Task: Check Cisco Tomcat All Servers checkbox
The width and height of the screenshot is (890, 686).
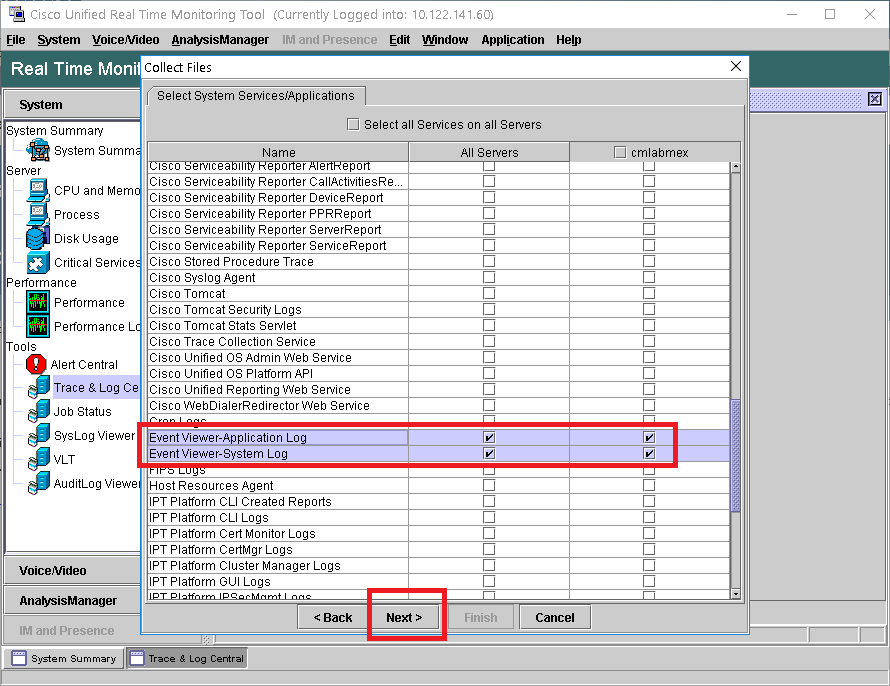Action: click(489, 293)
